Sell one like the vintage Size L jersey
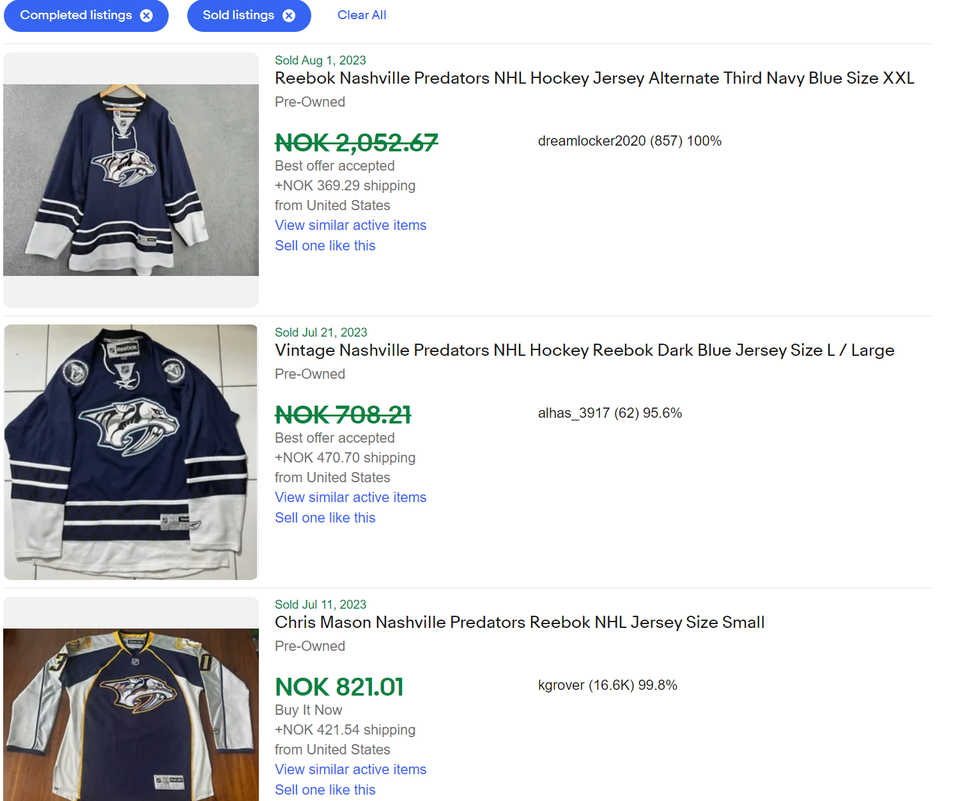Screen dimensions: 960x801 (x=325, y=517)
